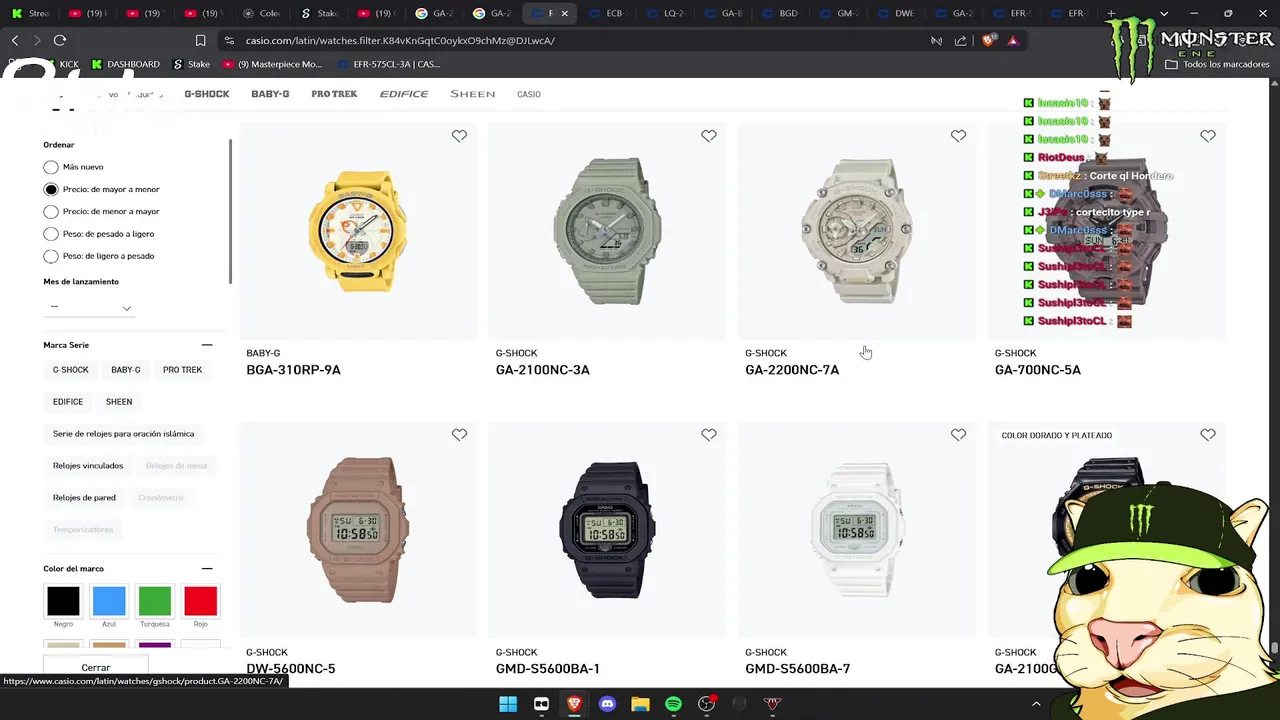Open the BGA-310RP-9A yellow watch image
This screenshot has height=720, width=1280.
357,231
